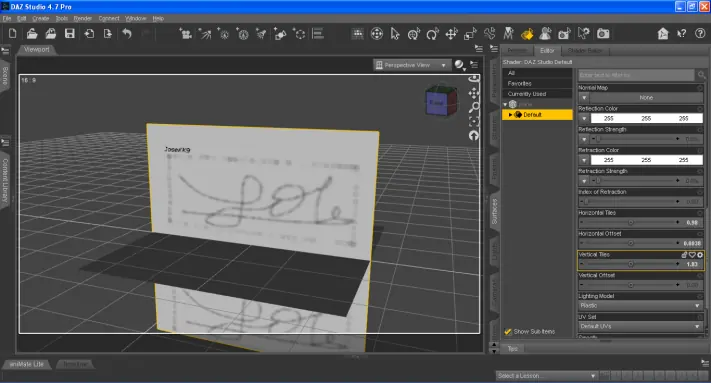Click the viewport draw style sphere icon
Viewport: 711px width, 383px height.
click(x=459, y=65)
